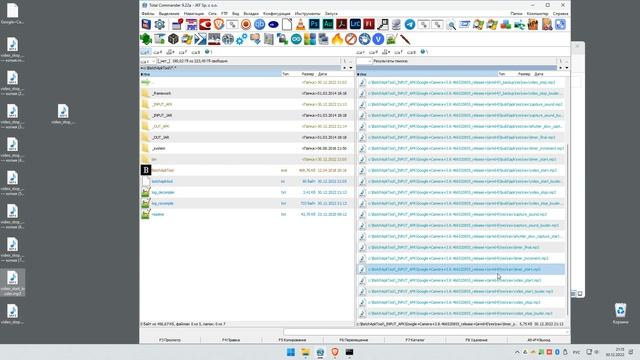The height and width of the screenshot is (360, 640).
Task: Launch Adobe Flash toolbar icon
Action: 369,24
